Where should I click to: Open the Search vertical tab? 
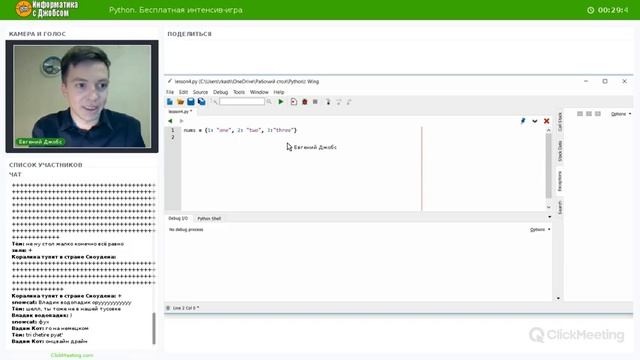560,207
